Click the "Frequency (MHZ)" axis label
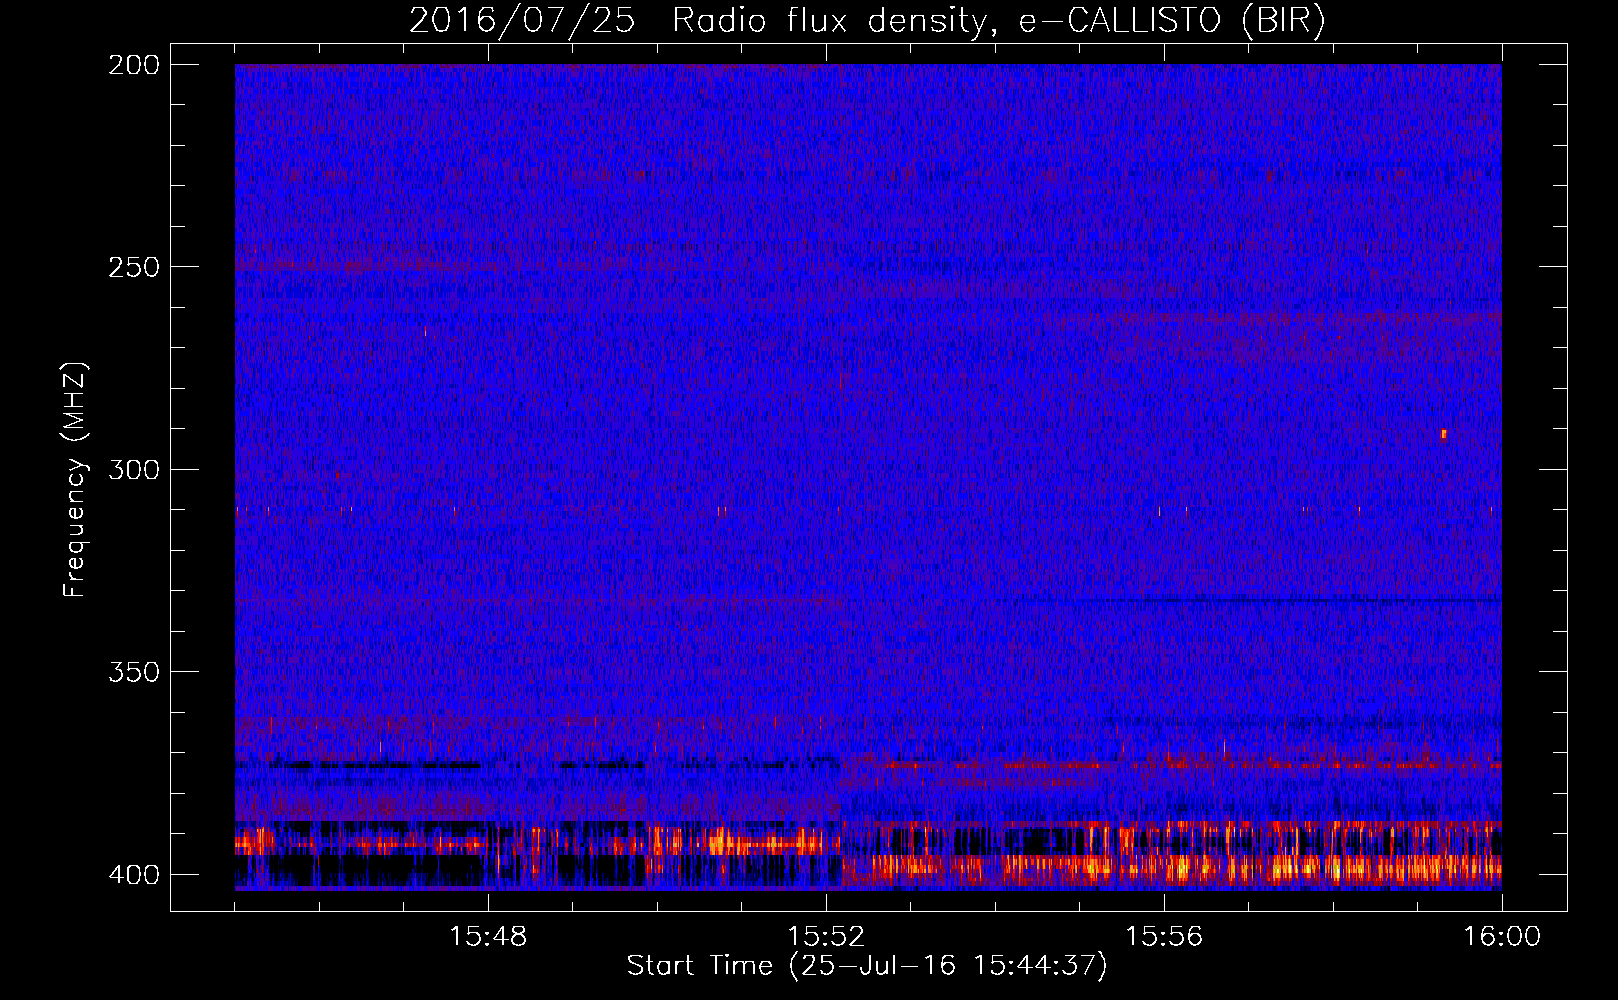 click(75, 480)
